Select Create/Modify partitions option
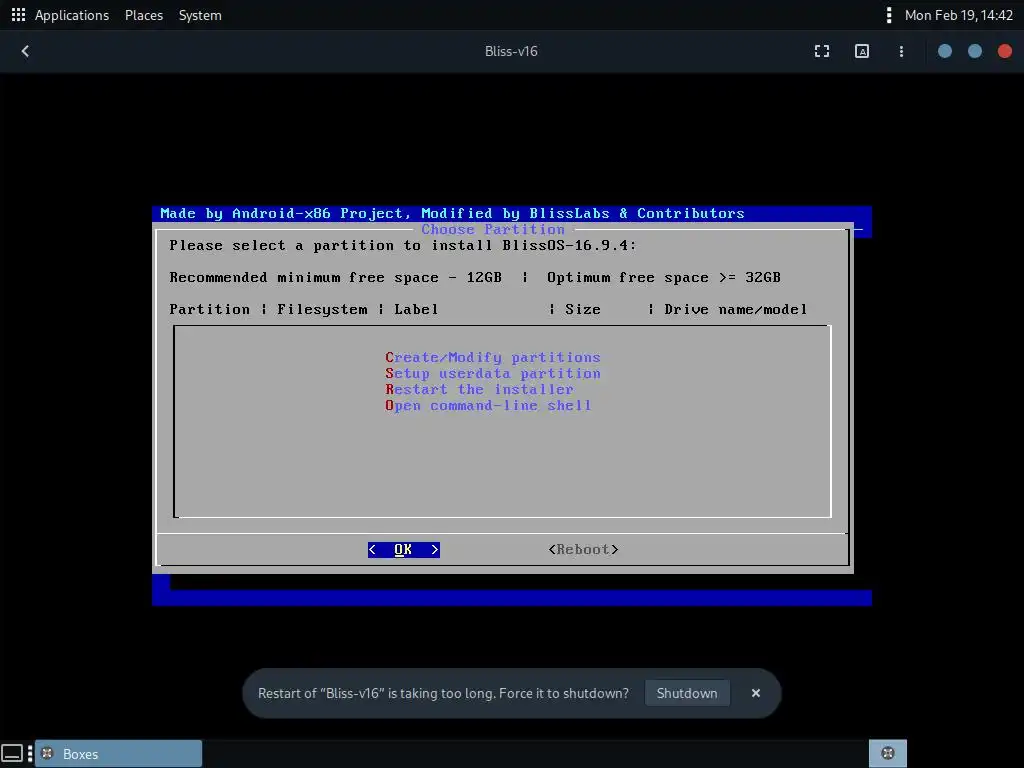Image resolution: width=1024 pixels, height=768 pixels. pyautogui.click(x=492, y=357)
